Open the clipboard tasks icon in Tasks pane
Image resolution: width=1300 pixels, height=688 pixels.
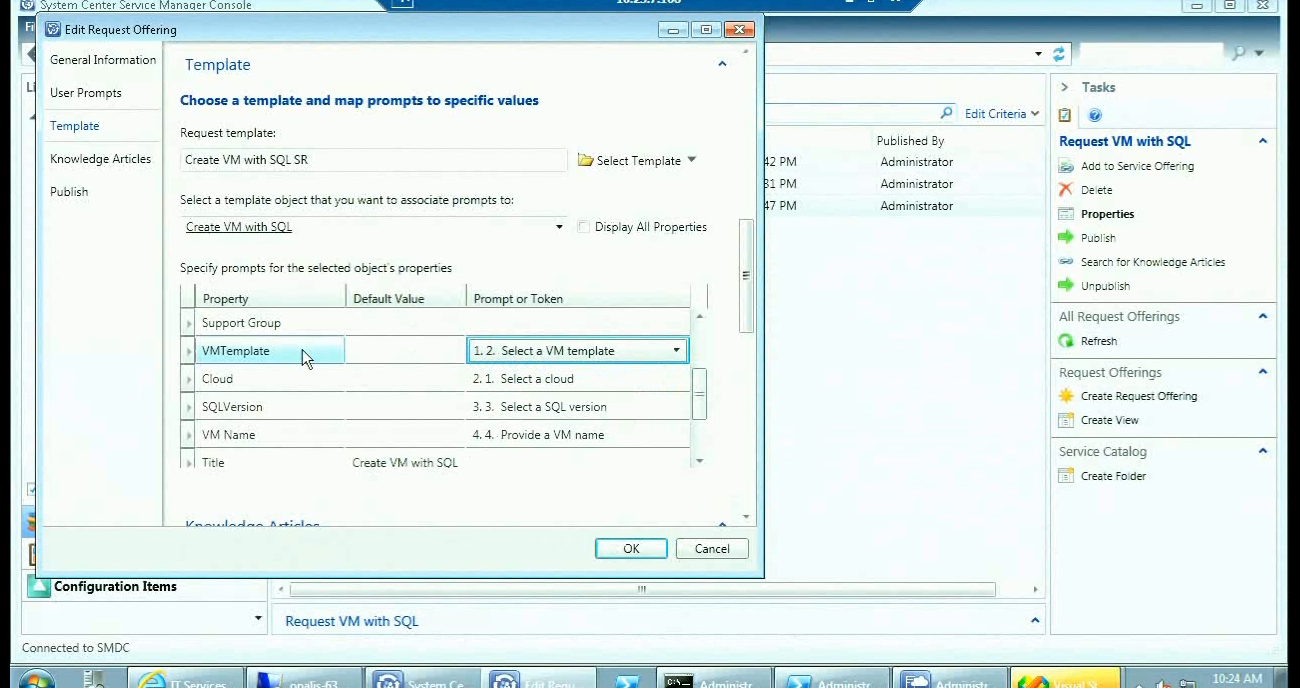1065,115
